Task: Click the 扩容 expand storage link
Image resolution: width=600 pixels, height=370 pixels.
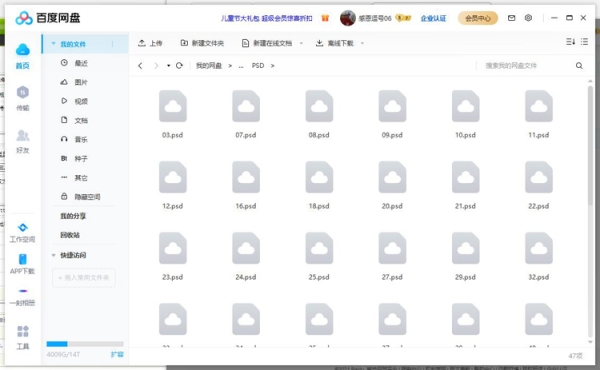Action: 117,354
